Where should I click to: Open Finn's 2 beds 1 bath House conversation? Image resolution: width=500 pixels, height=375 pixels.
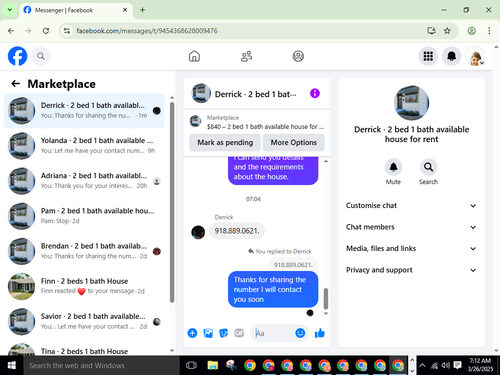pos(84,286)
